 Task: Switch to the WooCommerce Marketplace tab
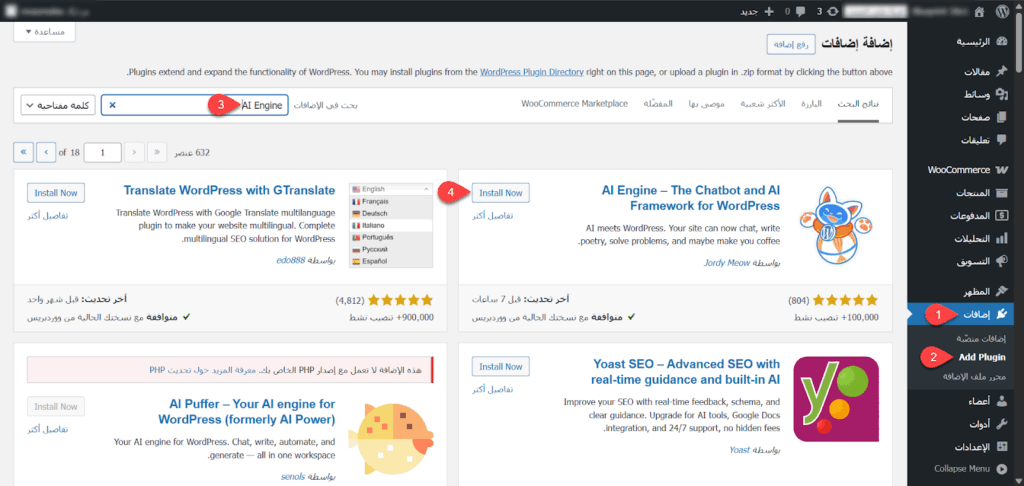tap(574, 104)
